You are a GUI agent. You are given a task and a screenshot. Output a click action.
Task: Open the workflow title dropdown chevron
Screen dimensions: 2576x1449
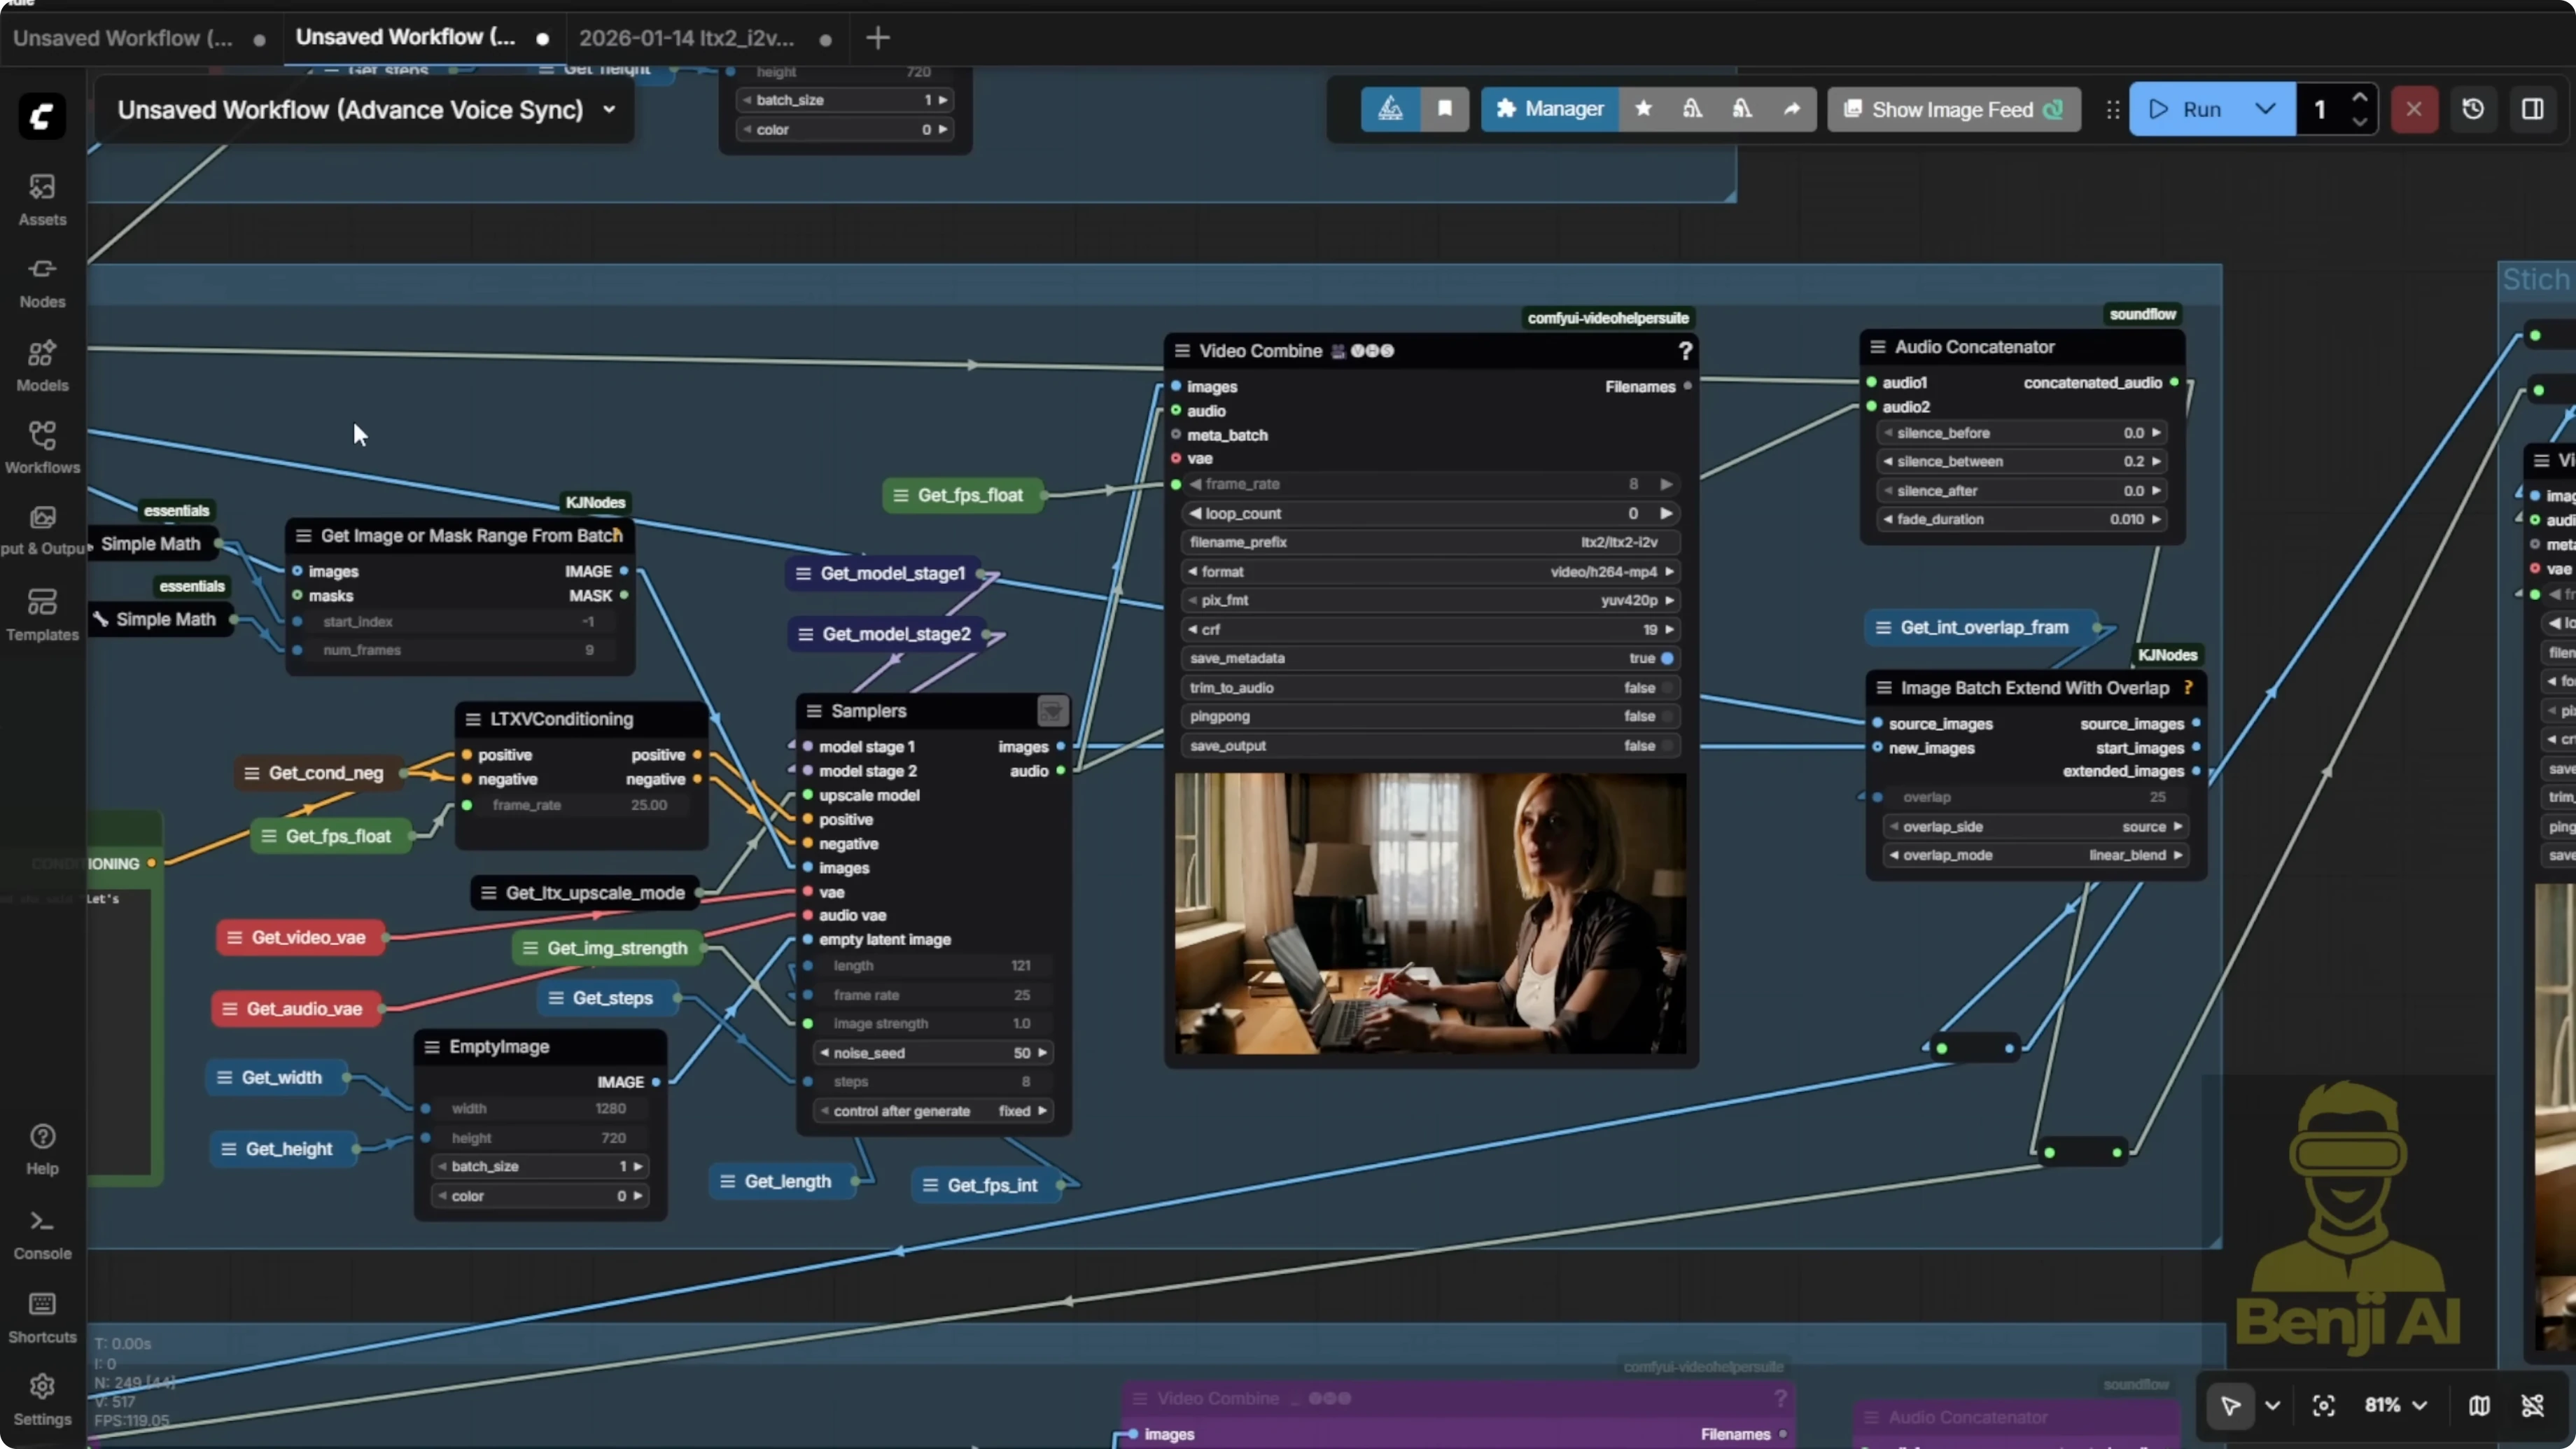tap(609, 110)
